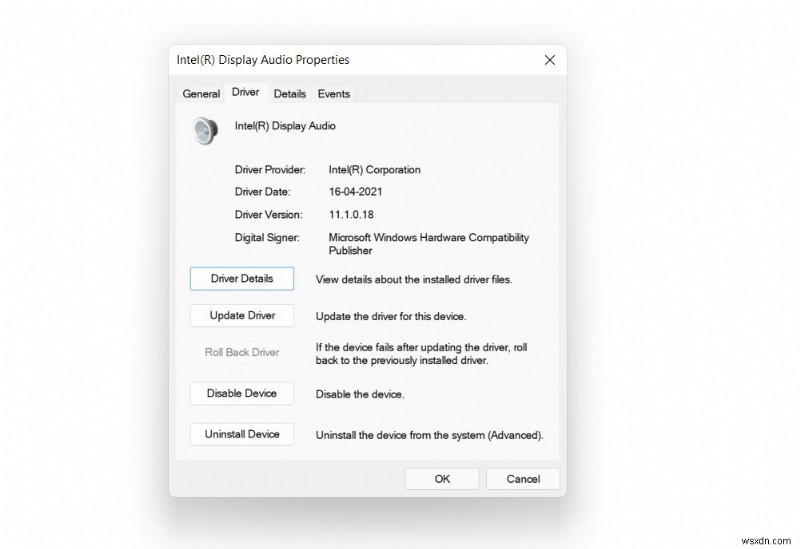Close the Intel Display Audio Properties dialog
Image resolution: width=800 pixels, height=549 pixels.
coord(549,60)
